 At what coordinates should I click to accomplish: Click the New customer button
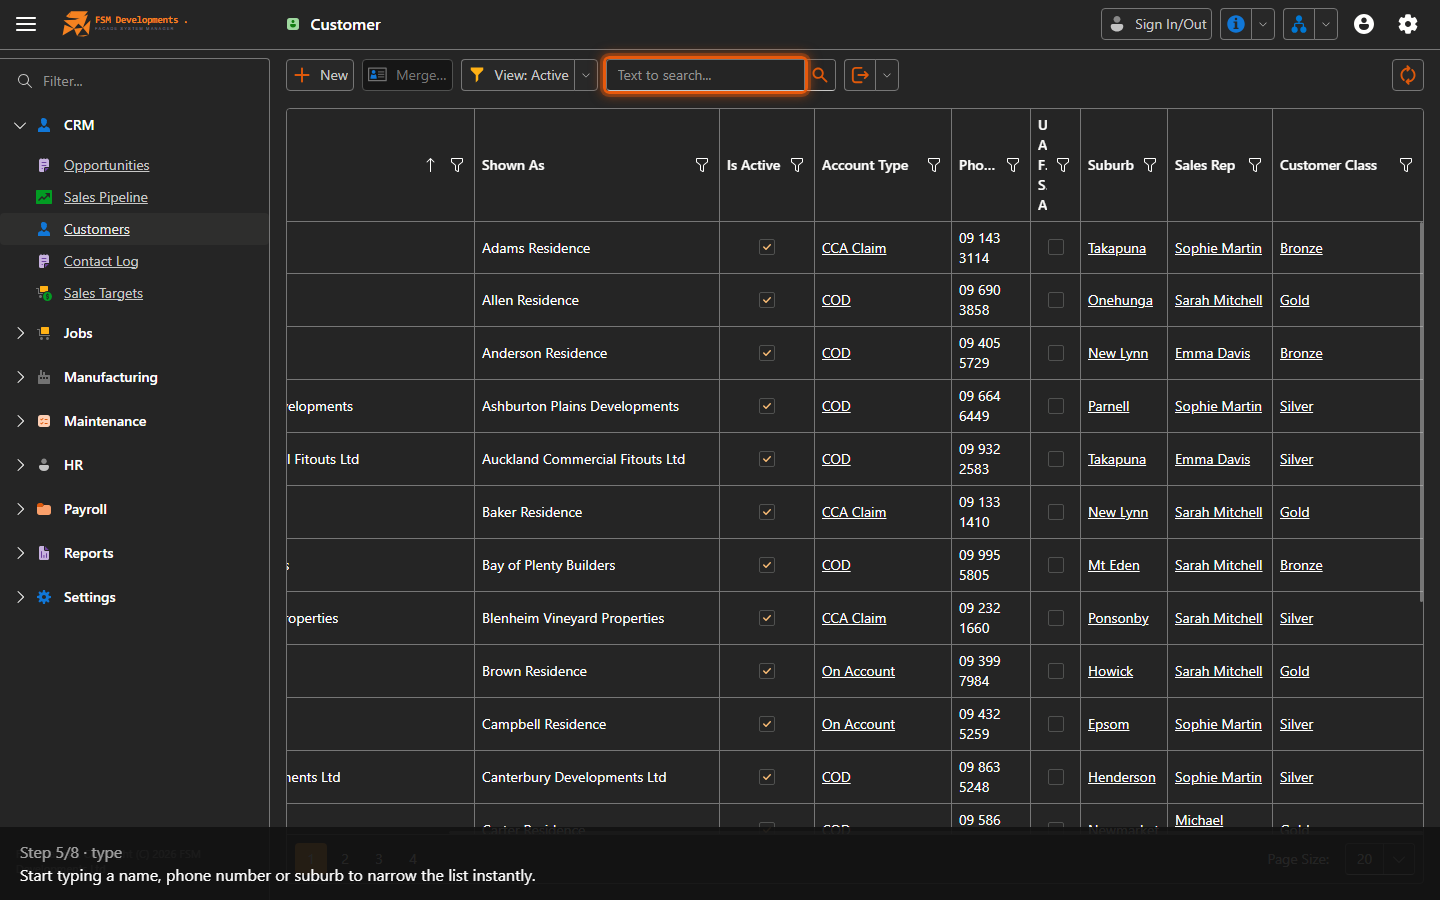pyautogui.click(x=320, y=75)
